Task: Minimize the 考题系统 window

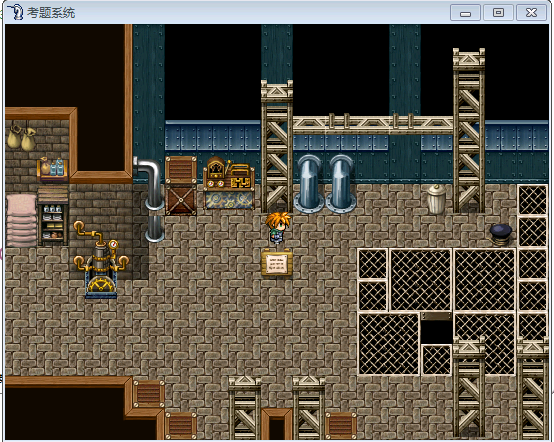Action: 465,13
